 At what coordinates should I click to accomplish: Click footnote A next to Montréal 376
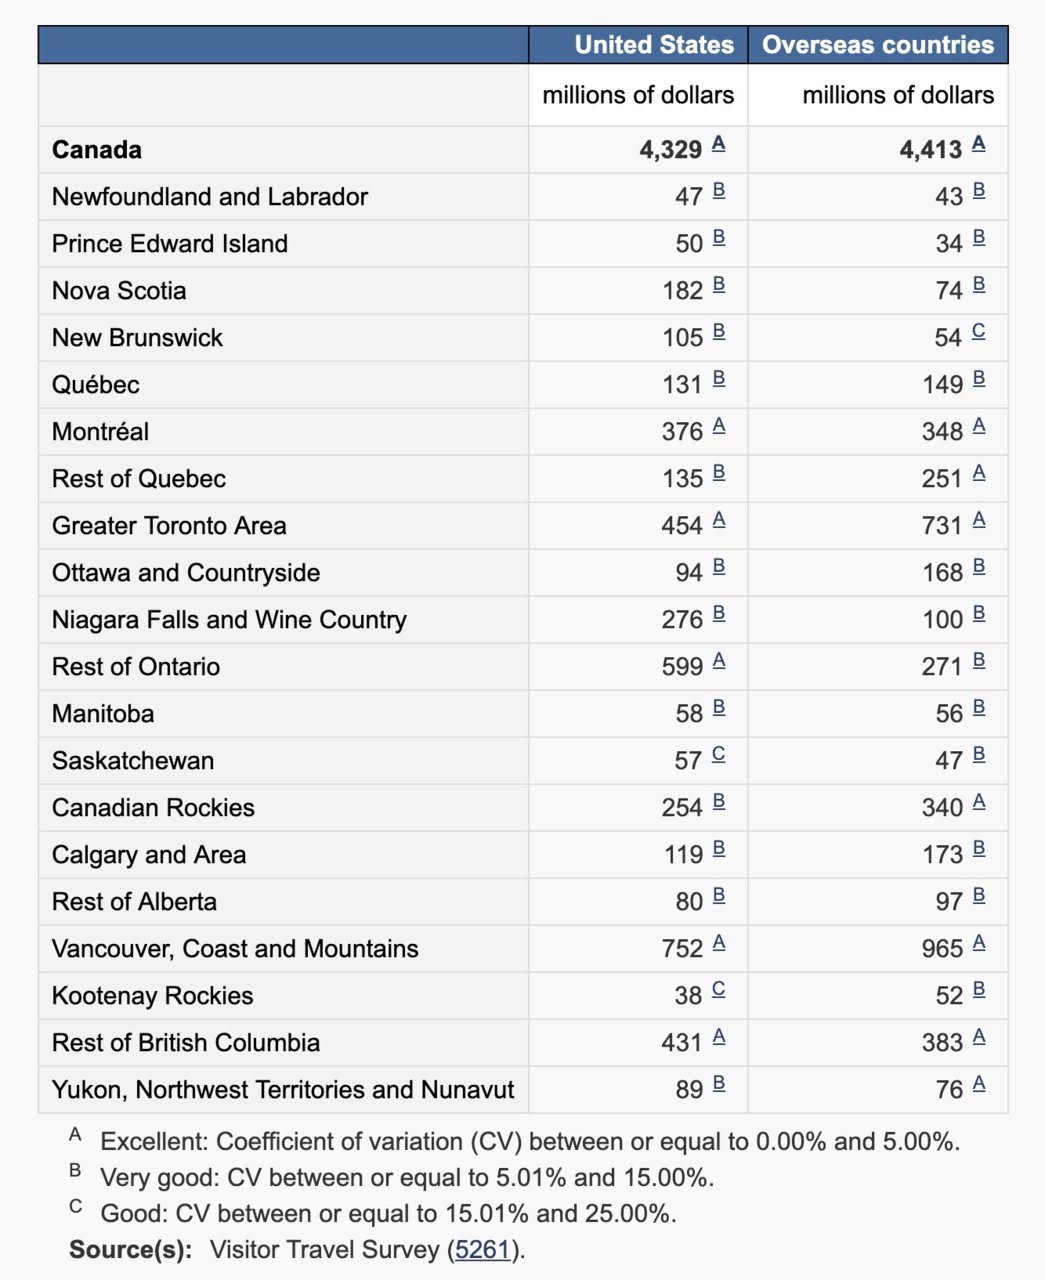point(718,426)
